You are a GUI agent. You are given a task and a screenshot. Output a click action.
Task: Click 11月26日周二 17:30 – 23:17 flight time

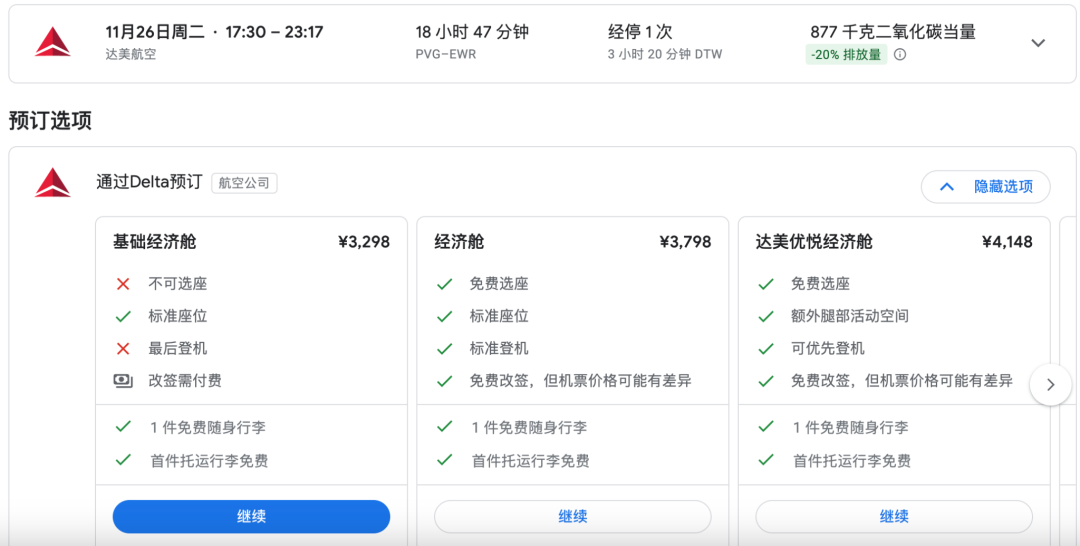[214, 32]
